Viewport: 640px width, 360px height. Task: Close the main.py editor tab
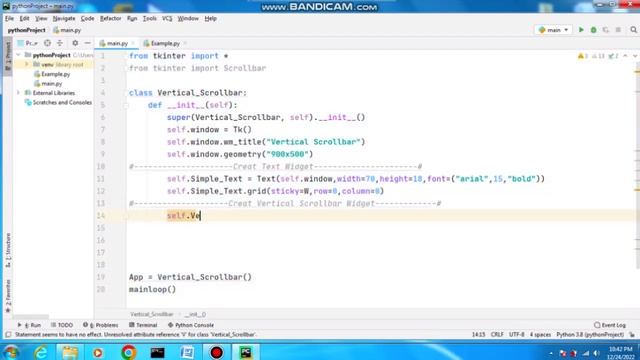click(133, 43)
